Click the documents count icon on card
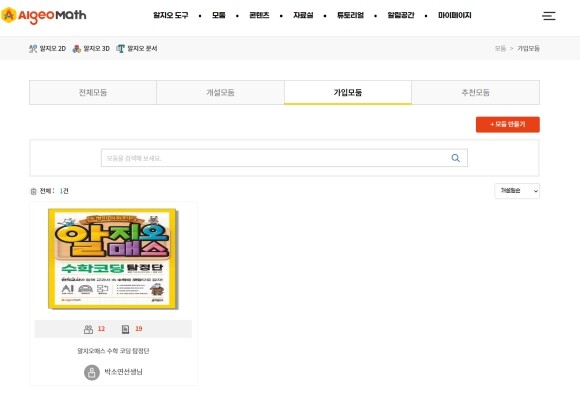 (x=125, y=329)
